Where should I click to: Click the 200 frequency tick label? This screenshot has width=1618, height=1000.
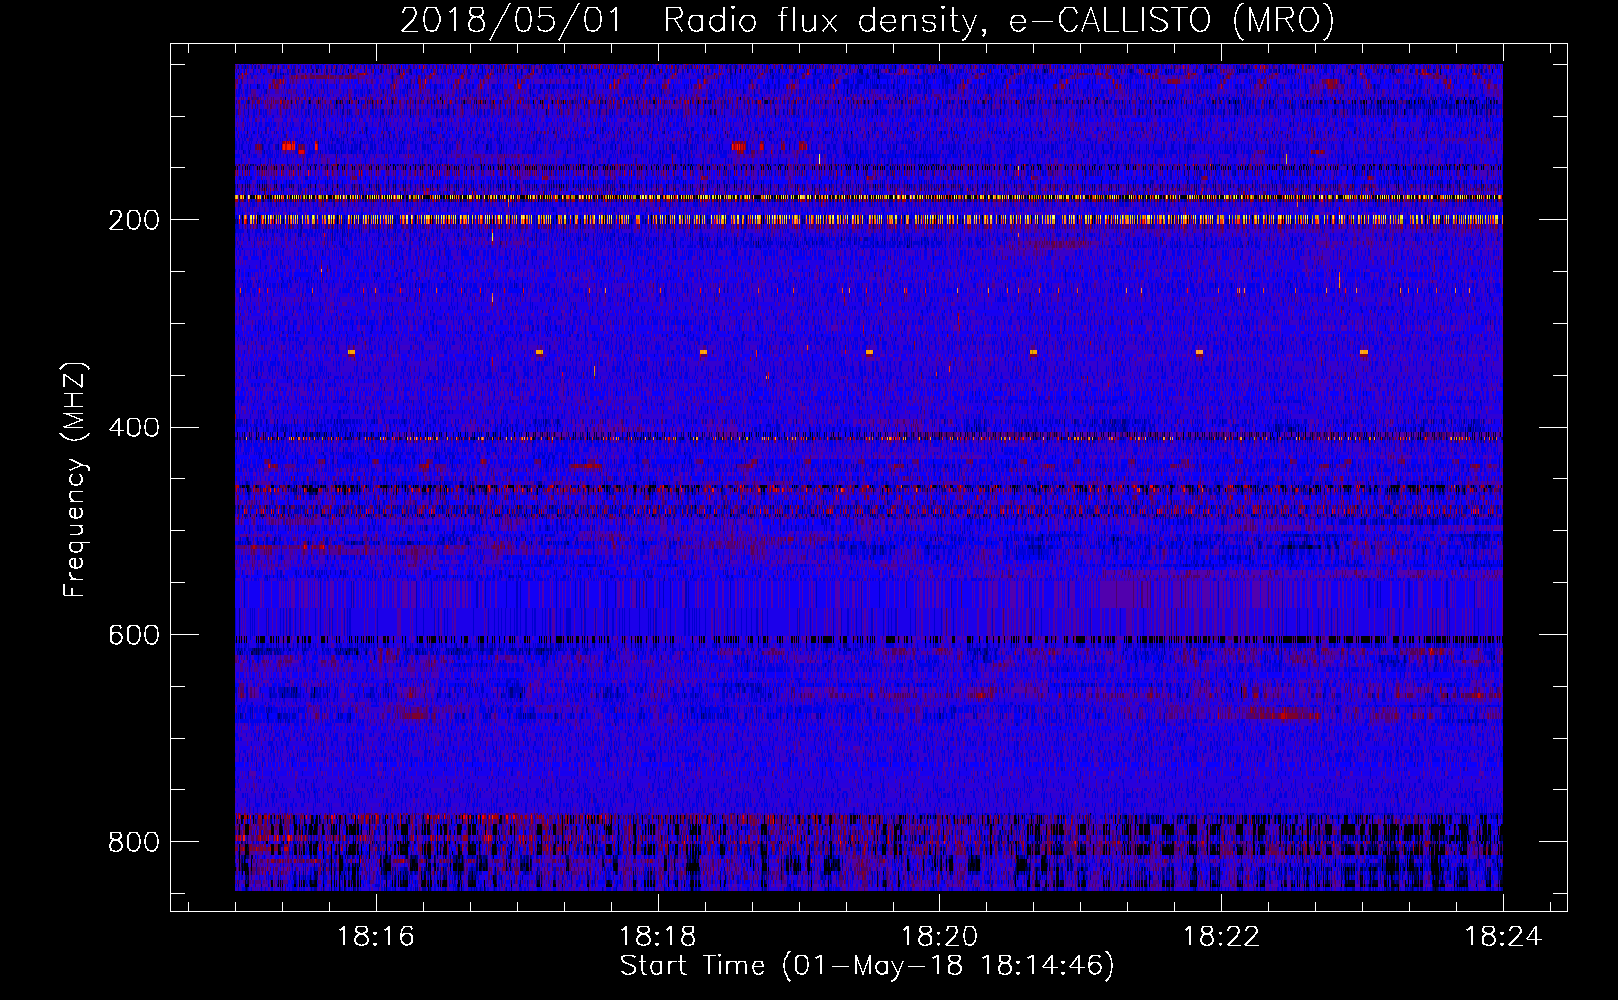134,220
